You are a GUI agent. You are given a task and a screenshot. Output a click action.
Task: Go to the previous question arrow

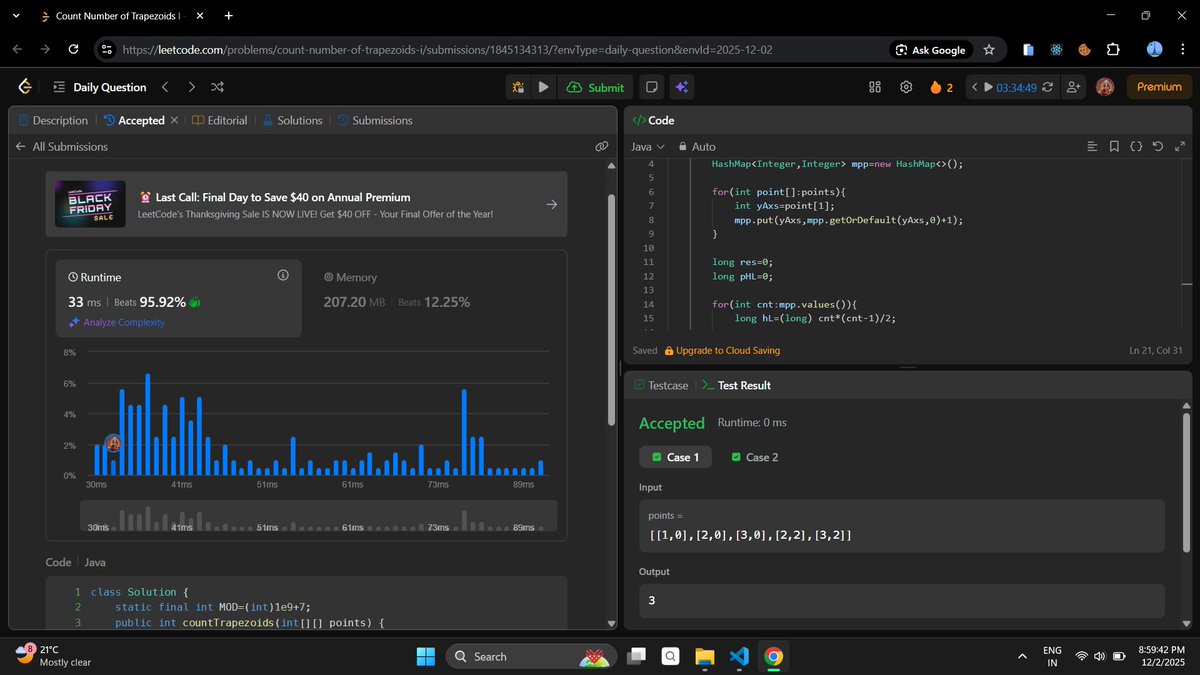(165, 87)
